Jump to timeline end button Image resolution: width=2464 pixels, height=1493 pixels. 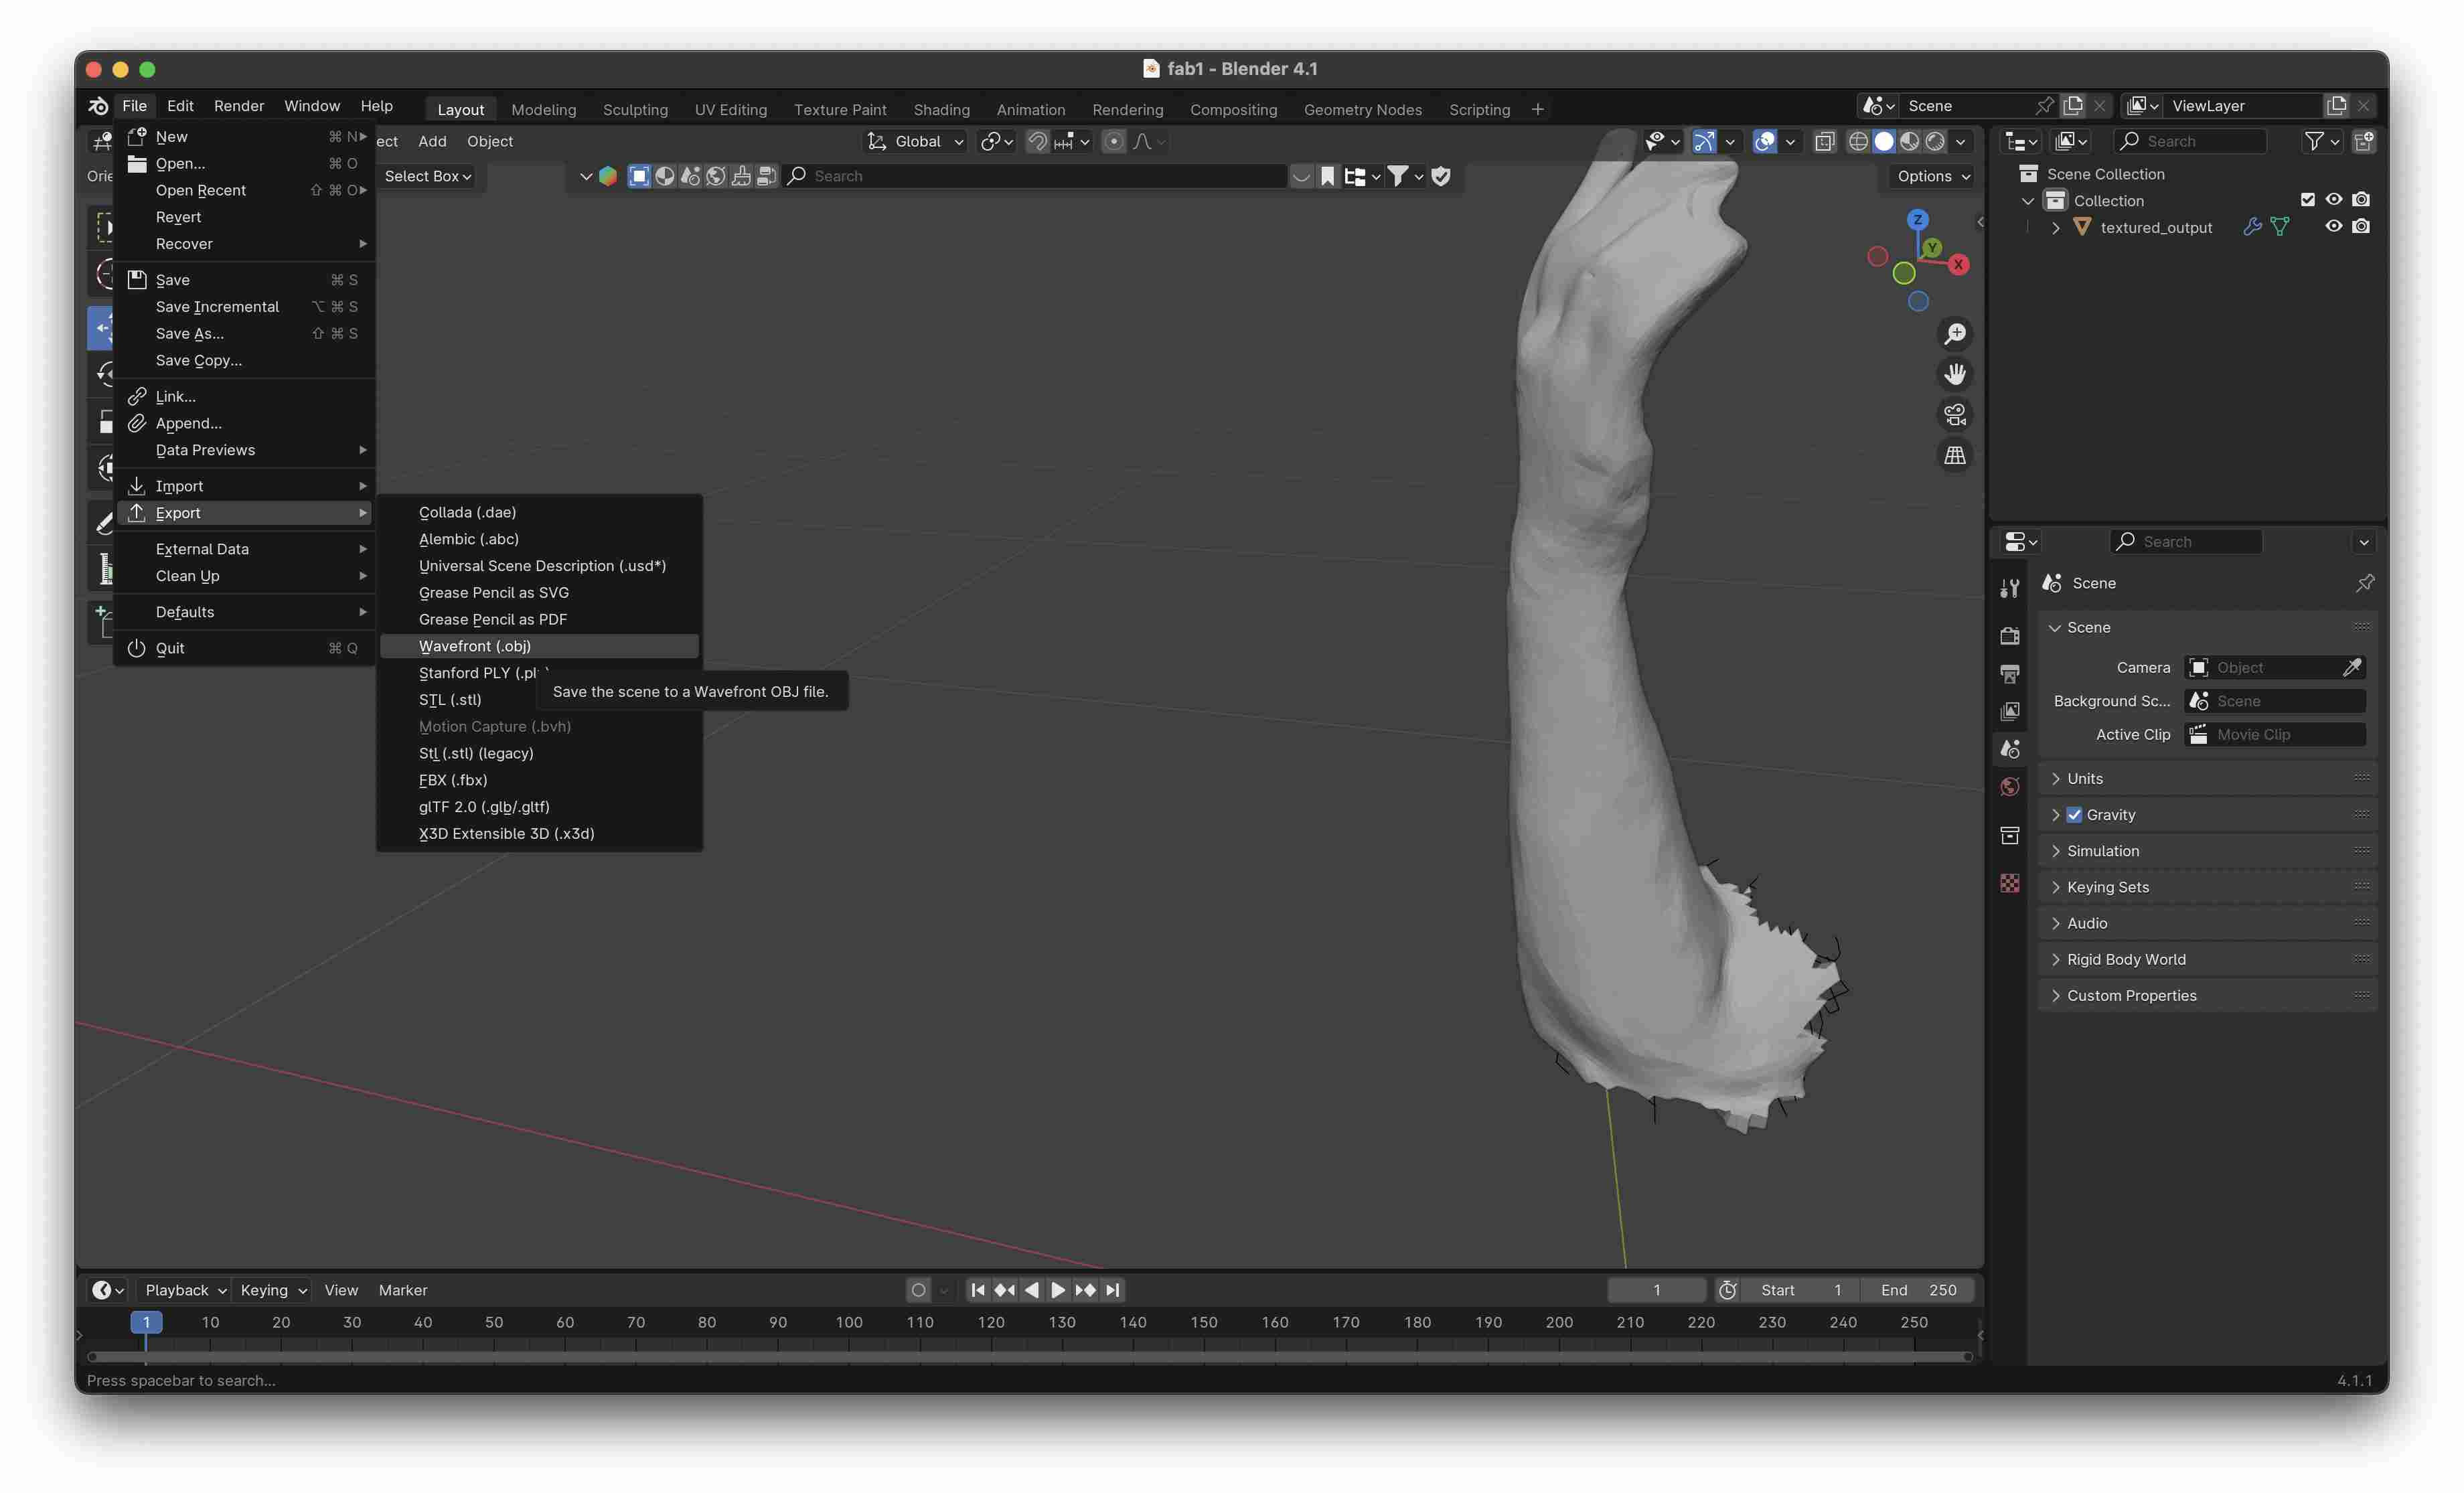[1112, 1290]
